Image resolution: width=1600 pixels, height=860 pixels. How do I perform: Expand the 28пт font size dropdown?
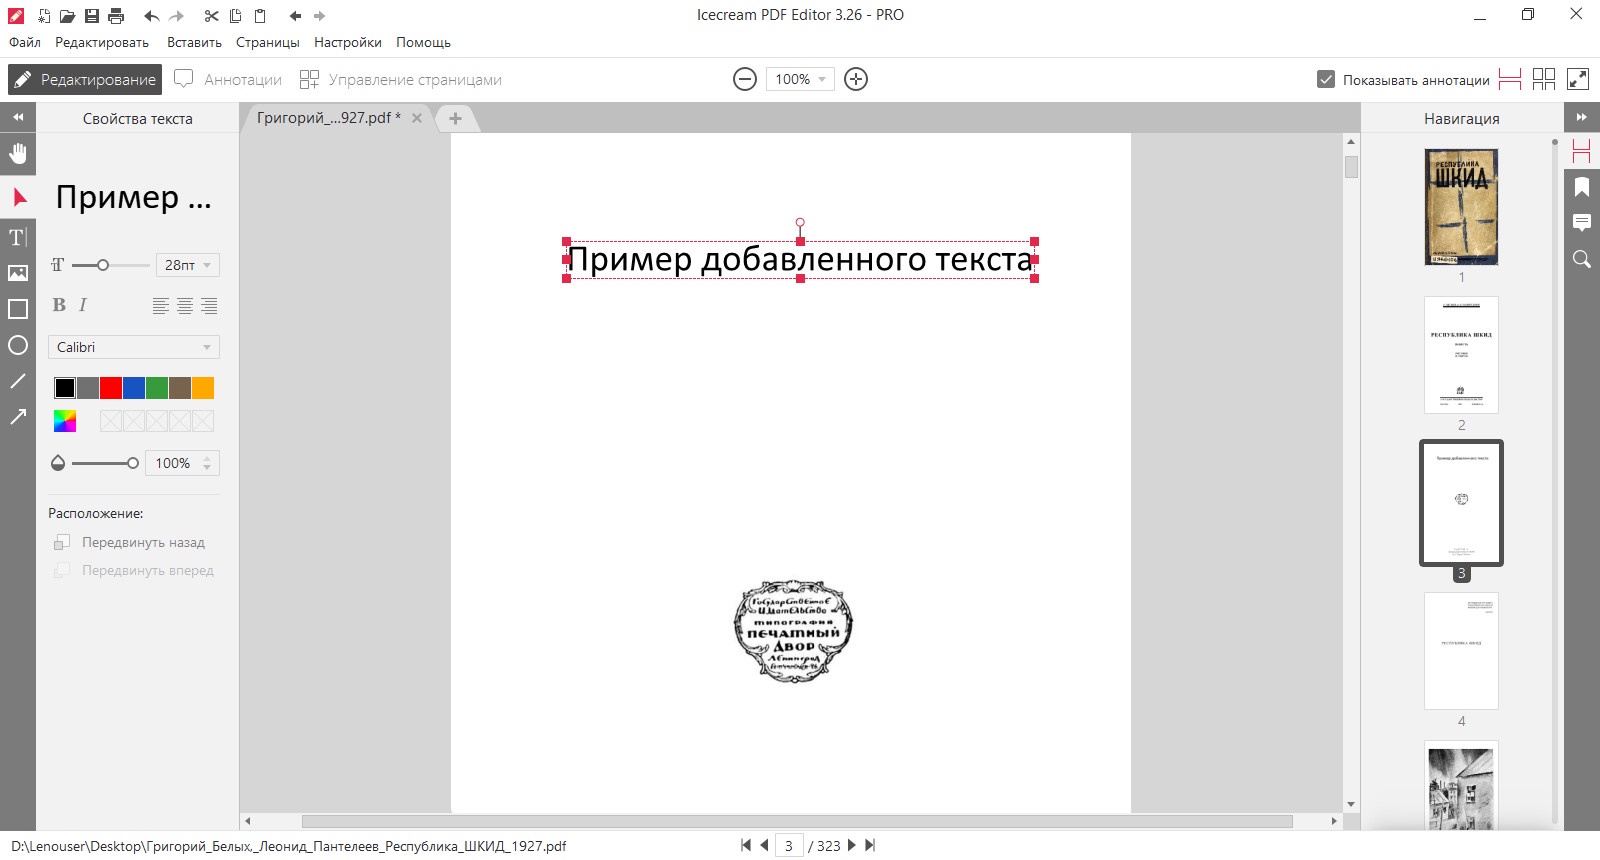coord(187,265)
